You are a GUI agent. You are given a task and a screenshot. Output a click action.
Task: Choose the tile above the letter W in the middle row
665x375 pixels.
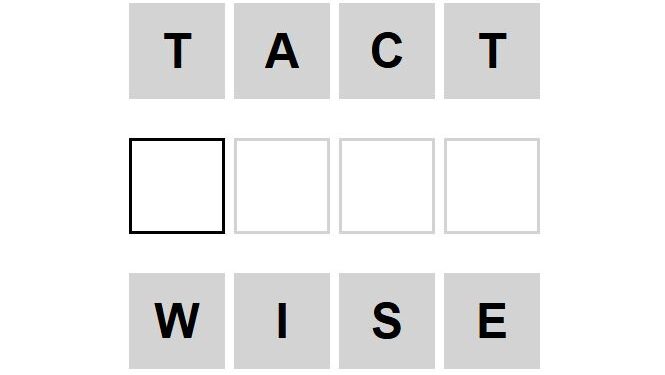tap(177, 186)
